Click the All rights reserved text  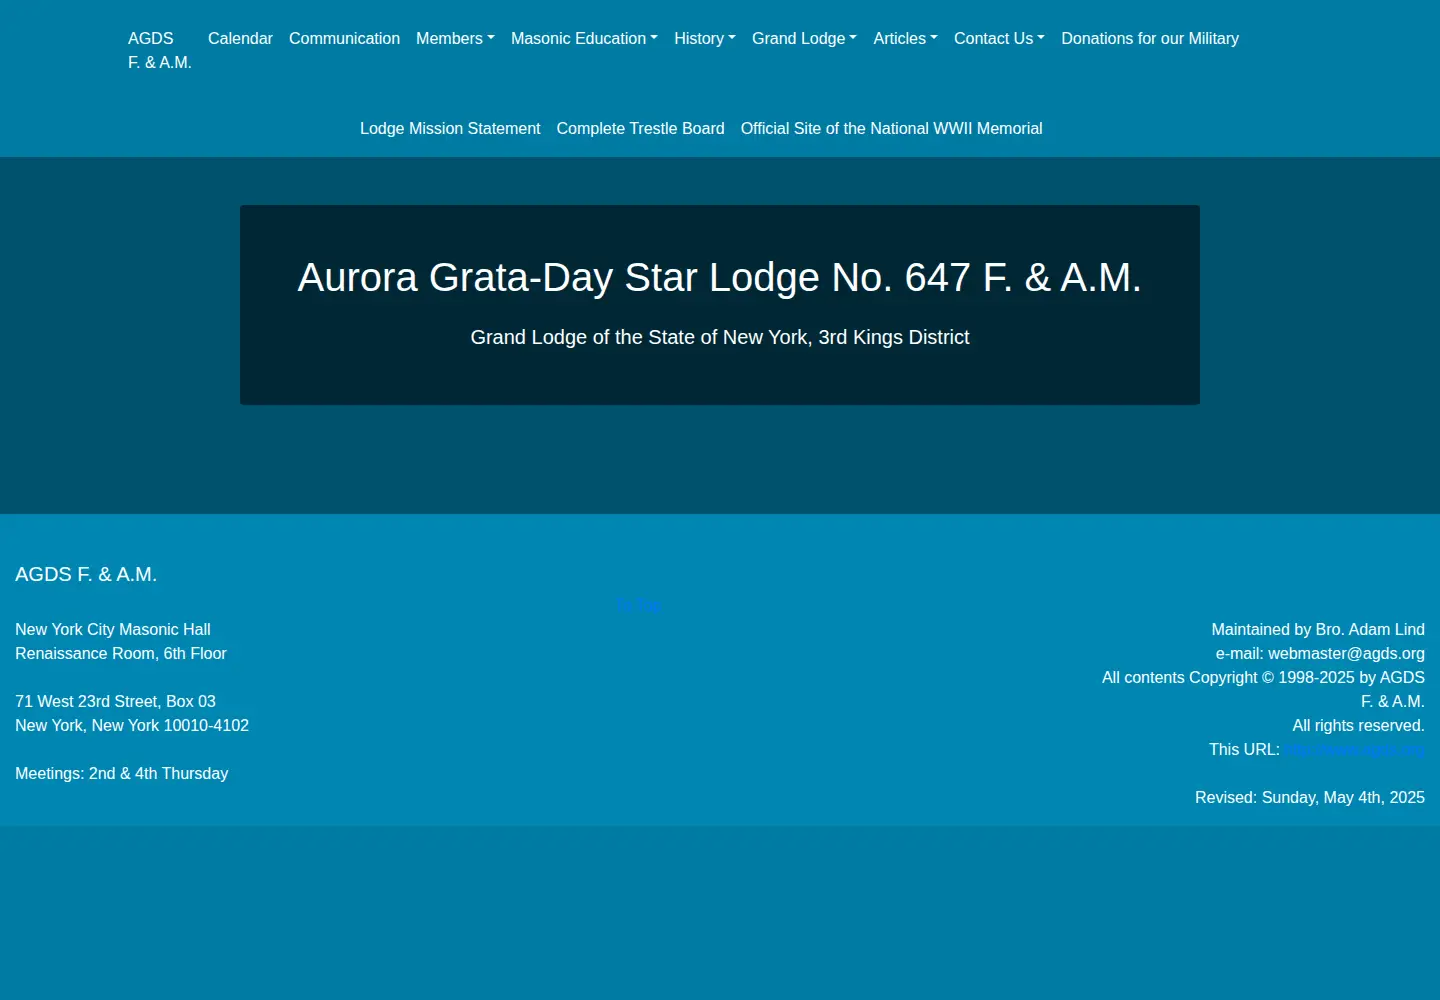pyautogui.click(x=1358, y=725)
